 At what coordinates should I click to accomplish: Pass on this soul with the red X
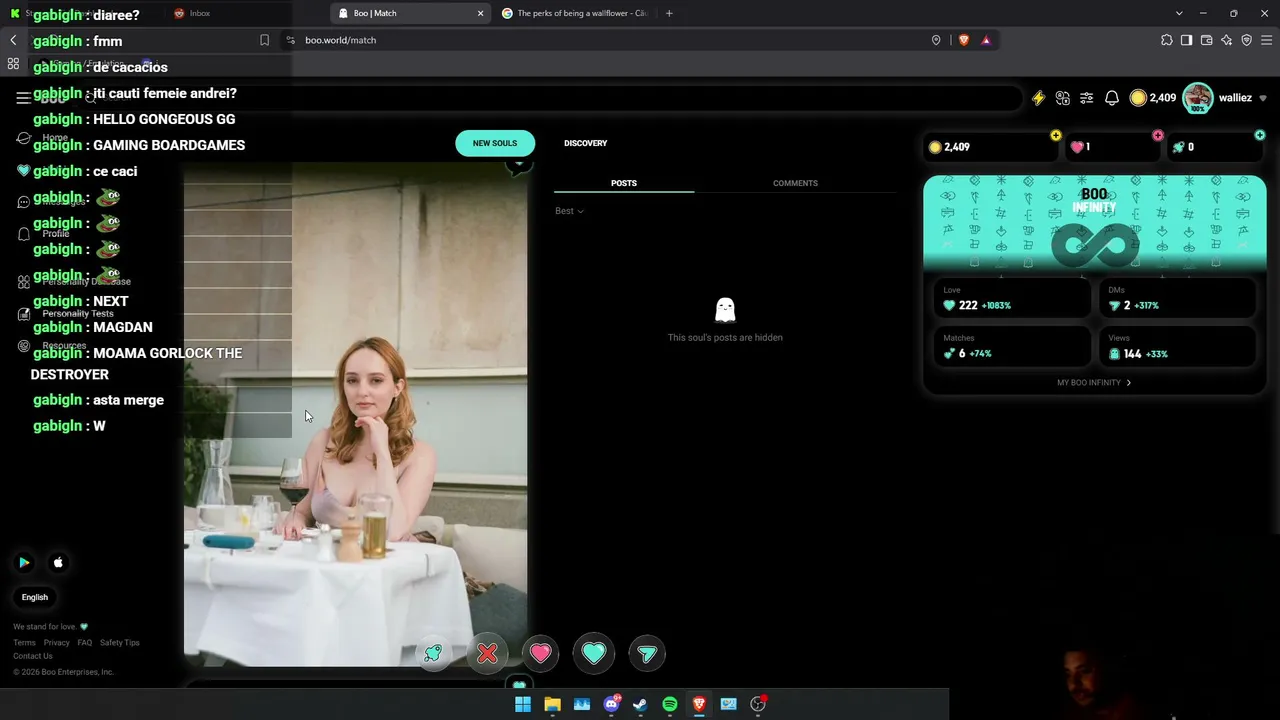coord(487,653)
